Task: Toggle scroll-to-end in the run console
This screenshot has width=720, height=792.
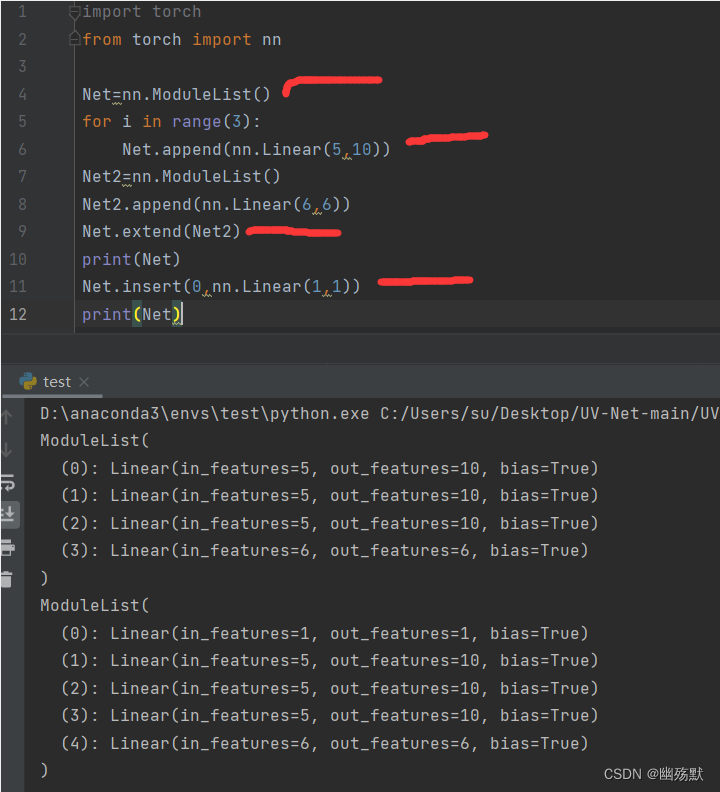Action: coord(9,514)
